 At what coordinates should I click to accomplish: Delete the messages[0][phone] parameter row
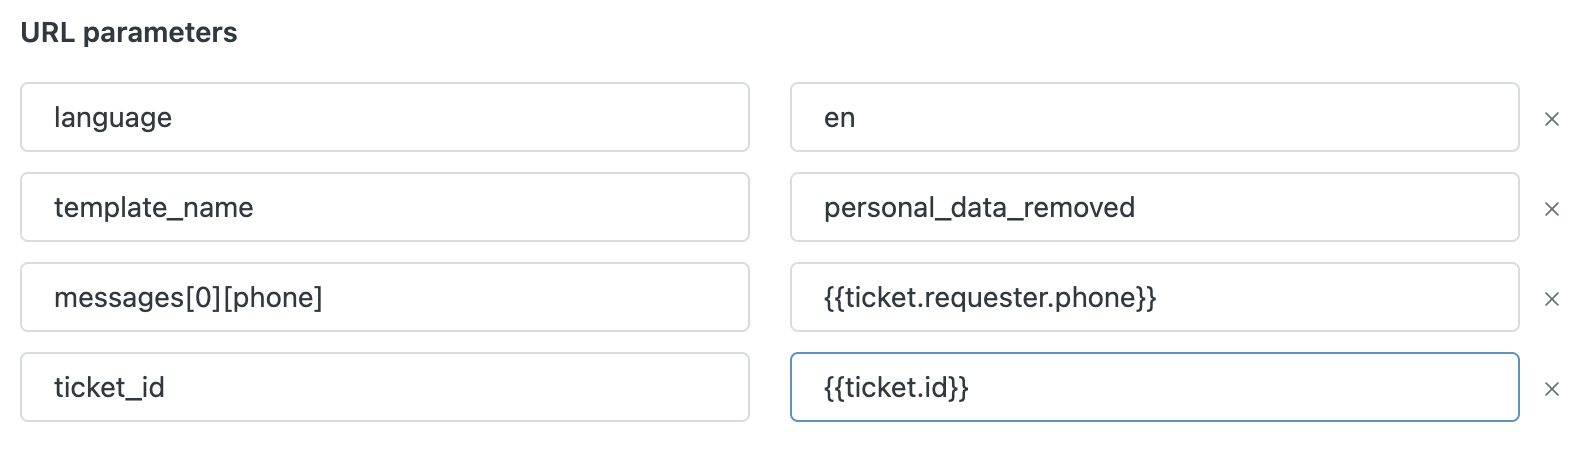click(1552, 299)
